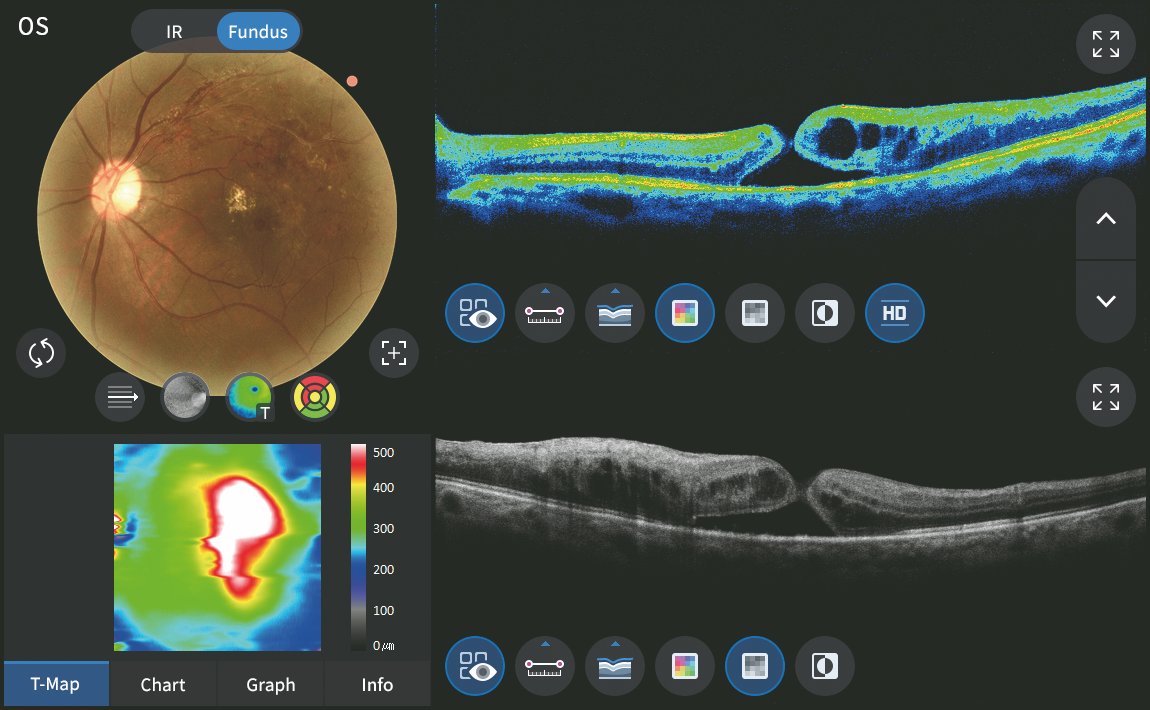Toggle the HD mode button
Image resolution: width=1150 pixels, height=710 pixels.
[895, 314]
